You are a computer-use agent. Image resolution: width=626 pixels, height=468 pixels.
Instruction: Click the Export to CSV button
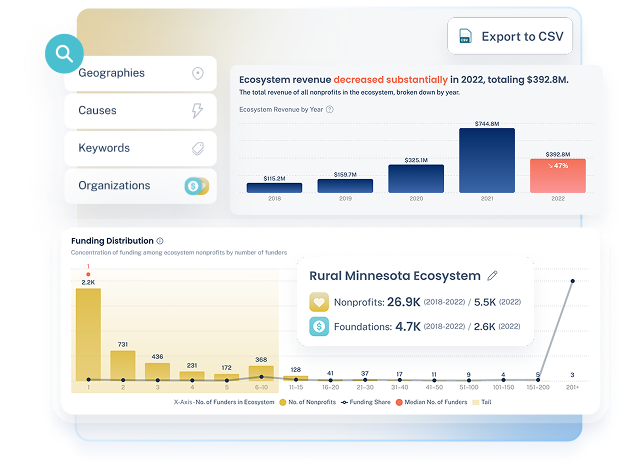coord(510,37)
